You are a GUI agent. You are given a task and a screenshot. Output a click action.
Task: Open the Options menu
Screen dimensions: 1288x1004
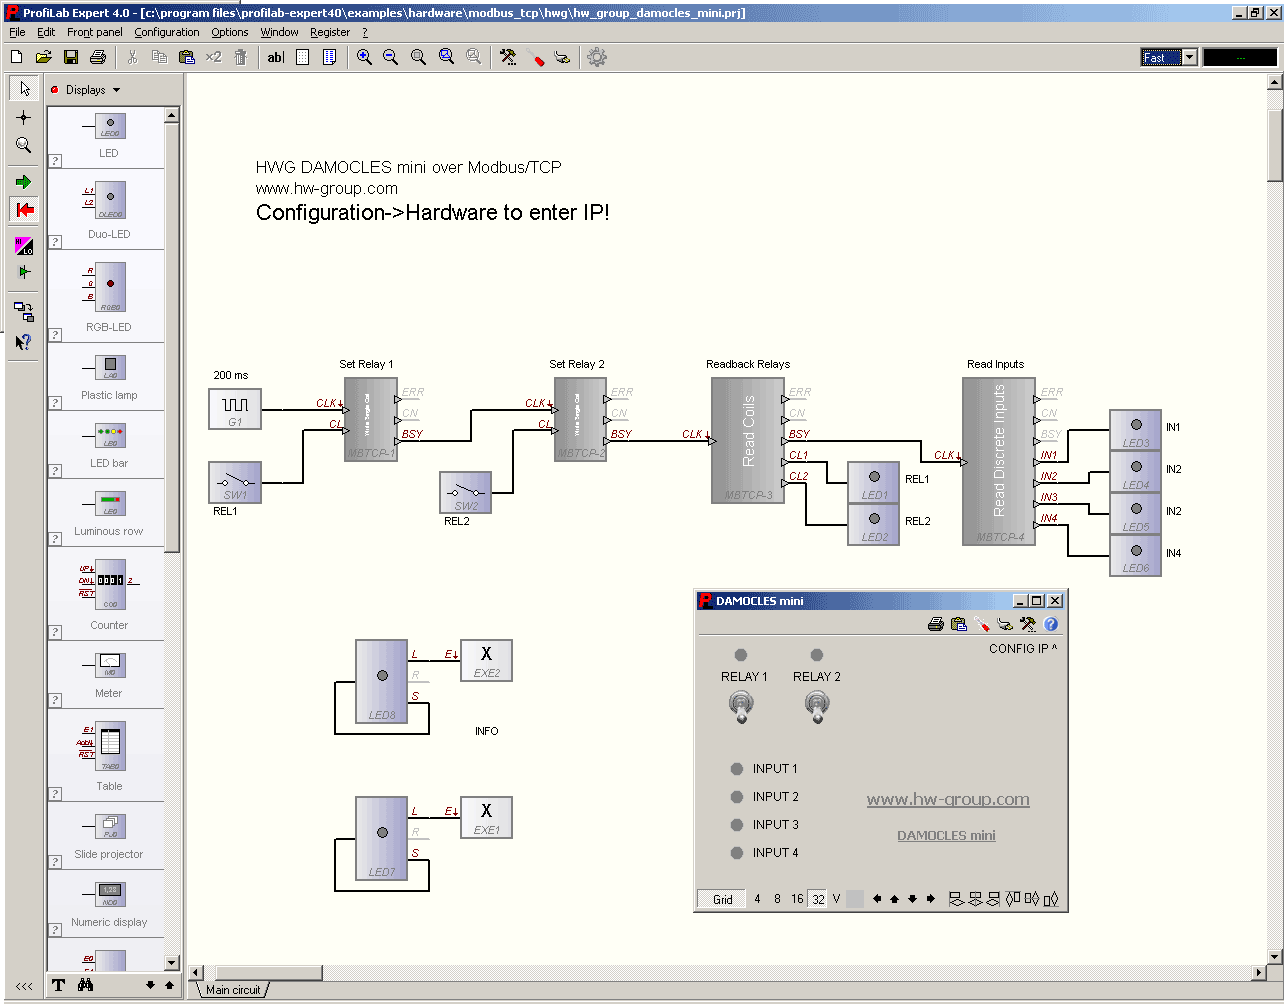point(230,32)
